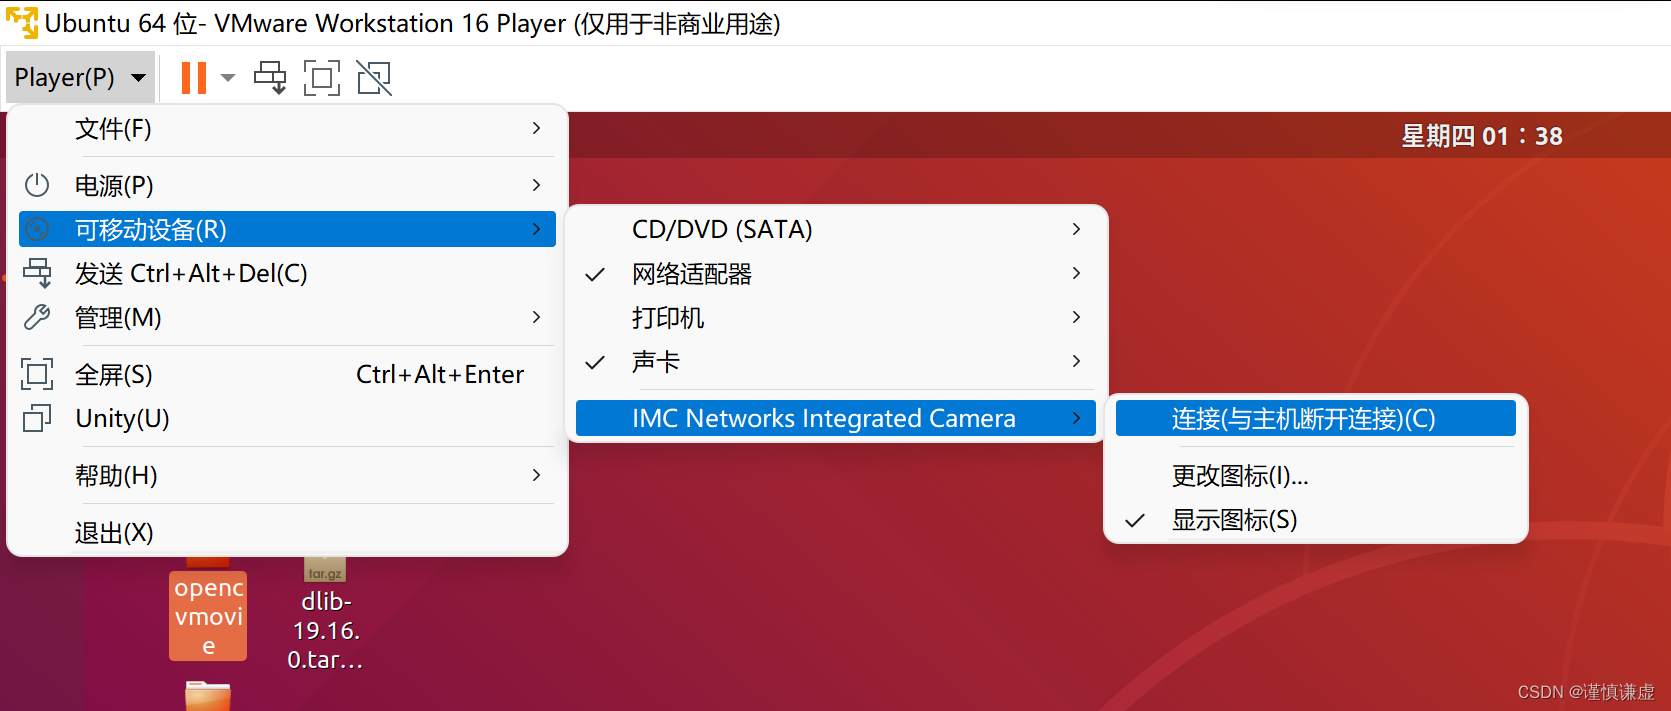1671x711 pixels.
Task: Click the Ubuntu clock 星期四 01:38
Action: coord(1482,136)
